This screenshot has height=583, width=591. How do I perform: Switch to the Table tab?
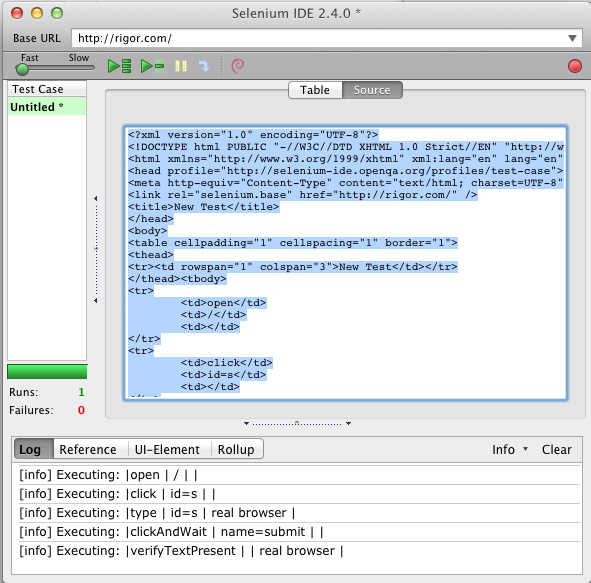315,90
